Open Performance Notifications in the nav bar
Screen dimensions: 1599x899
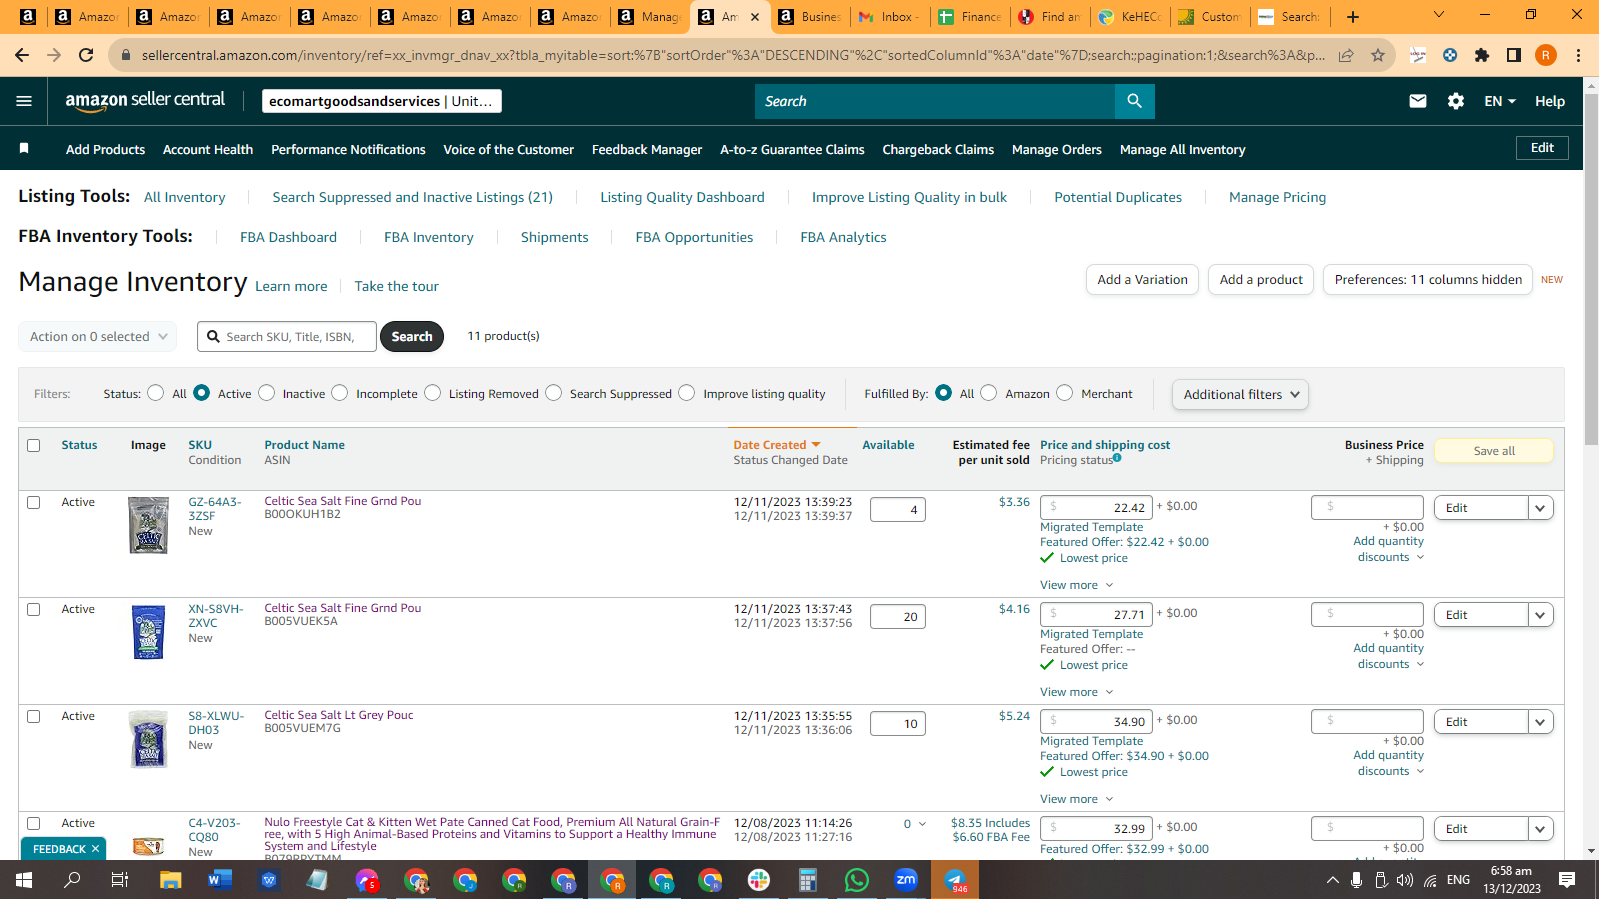(x=348, y=149)
